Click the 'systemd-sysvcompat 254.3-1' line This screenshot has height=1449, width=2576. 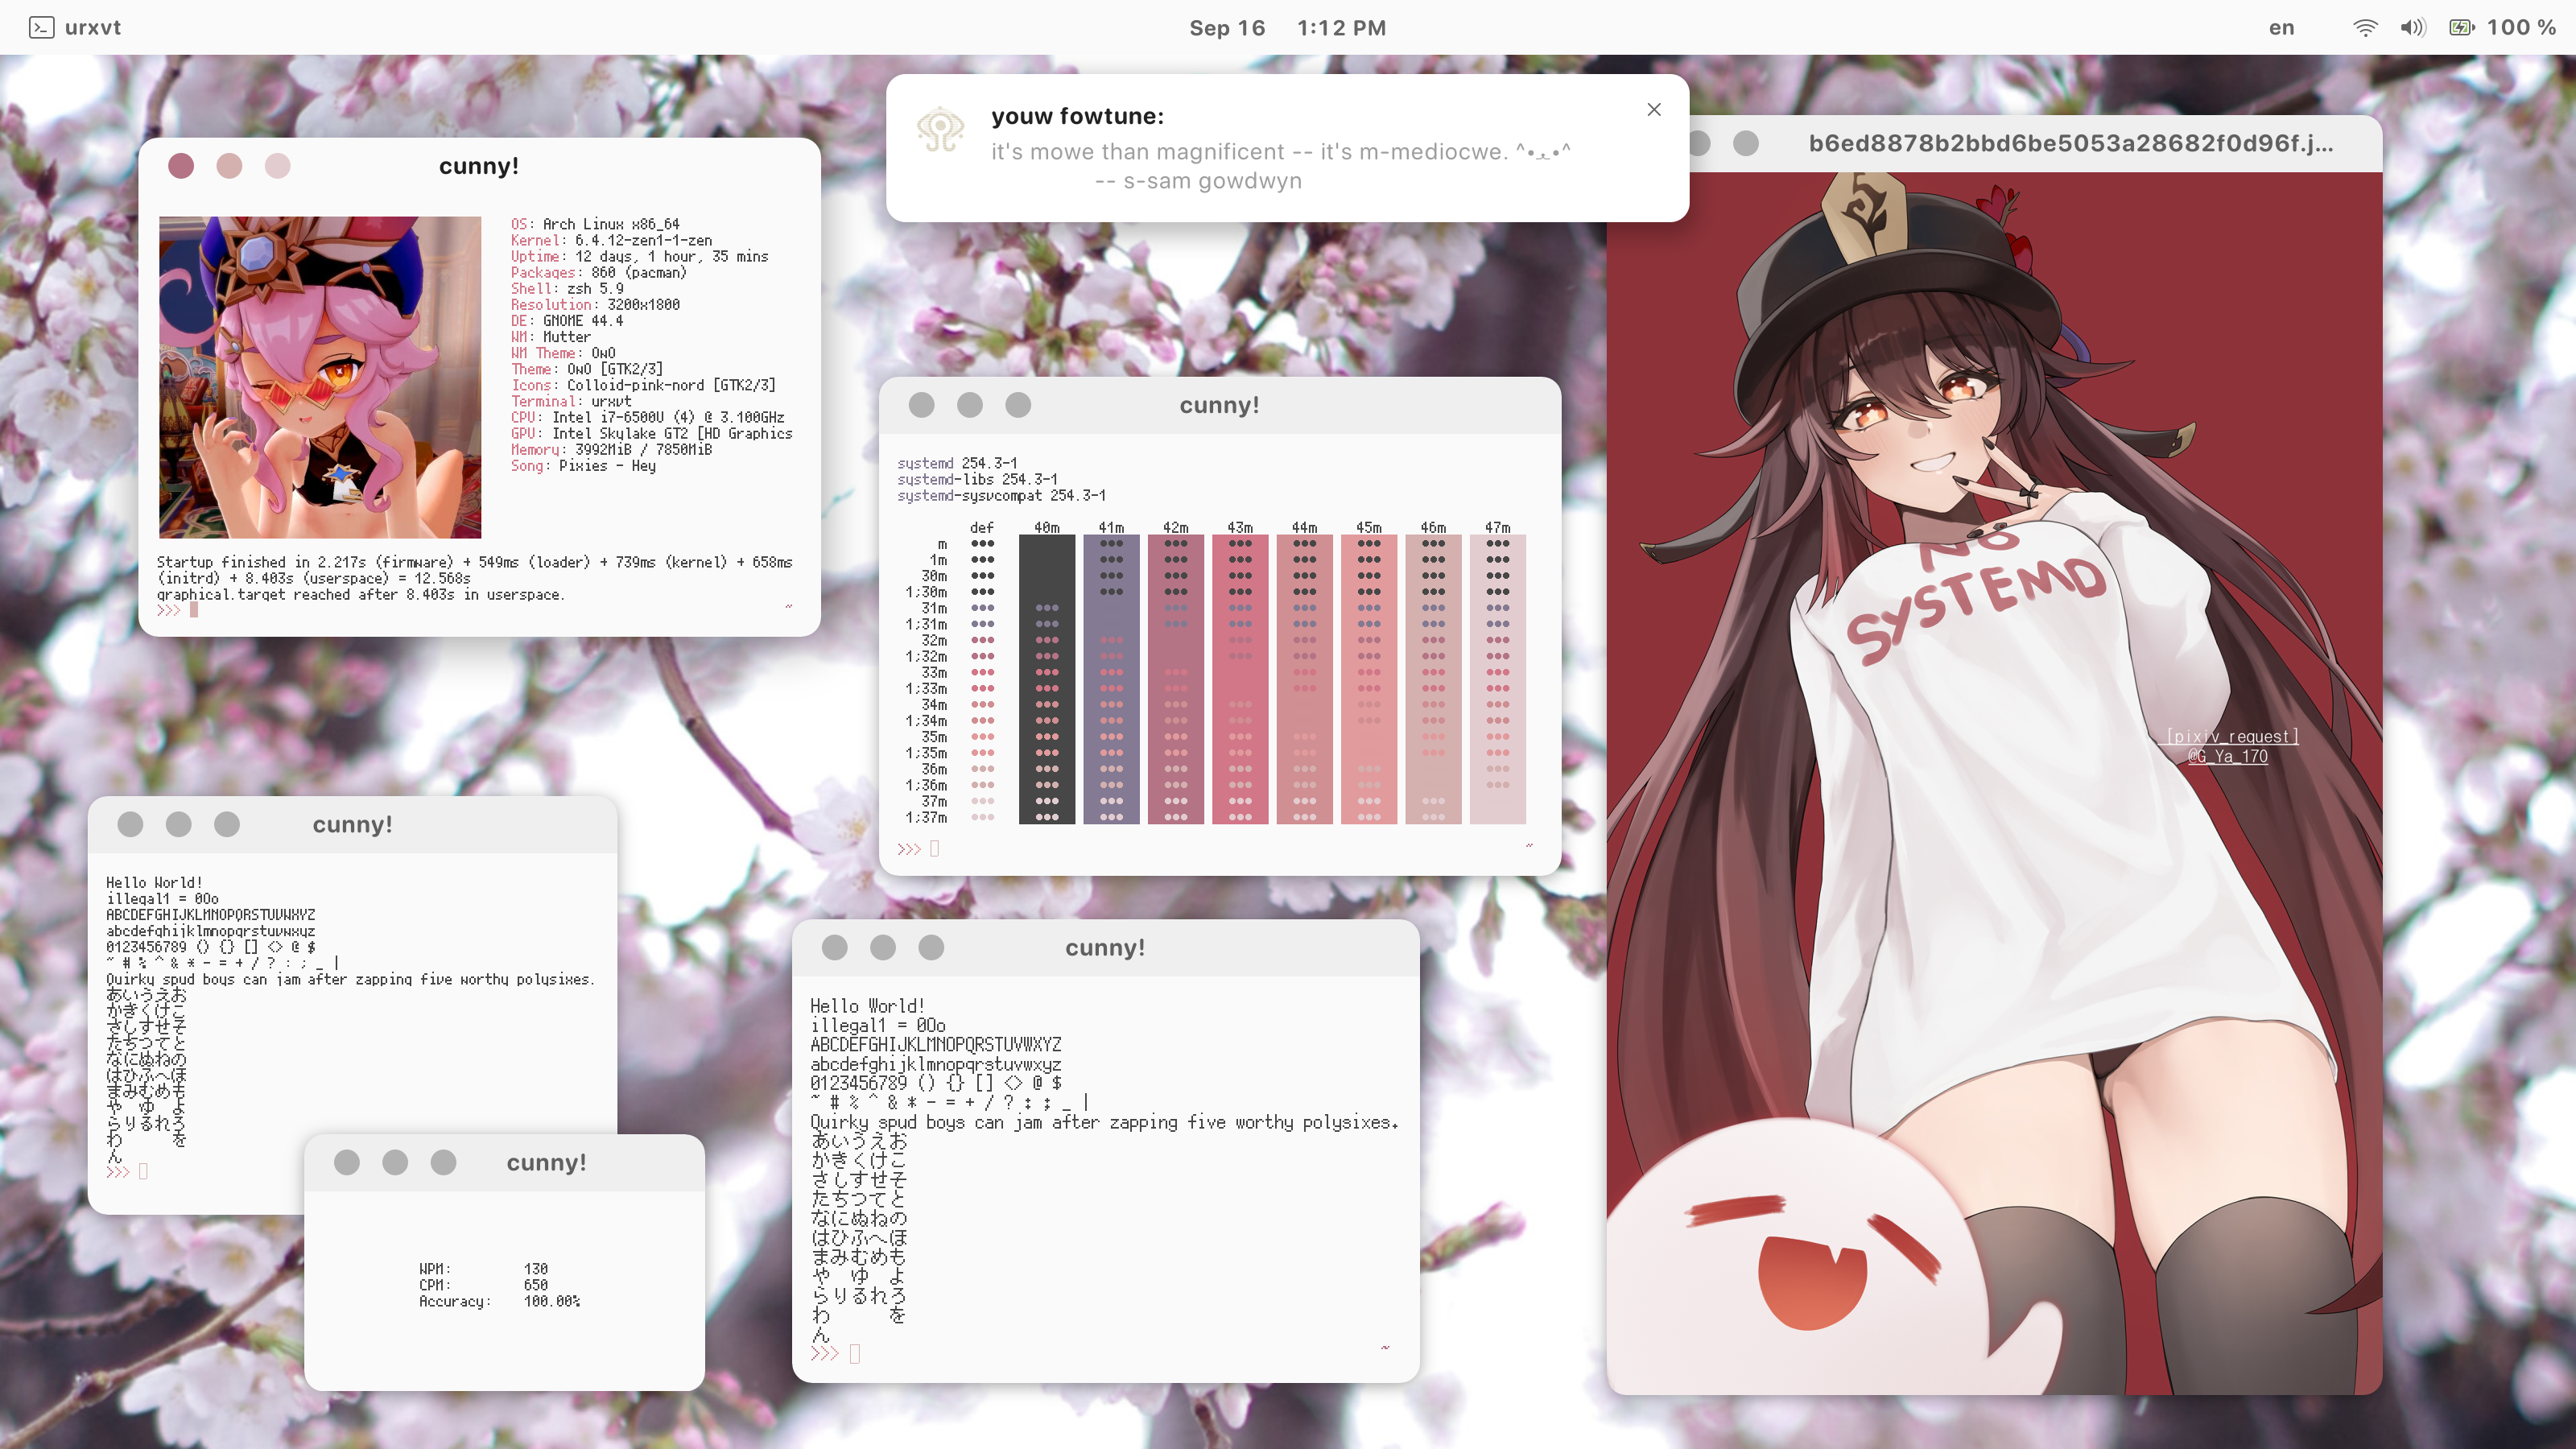1001,495
